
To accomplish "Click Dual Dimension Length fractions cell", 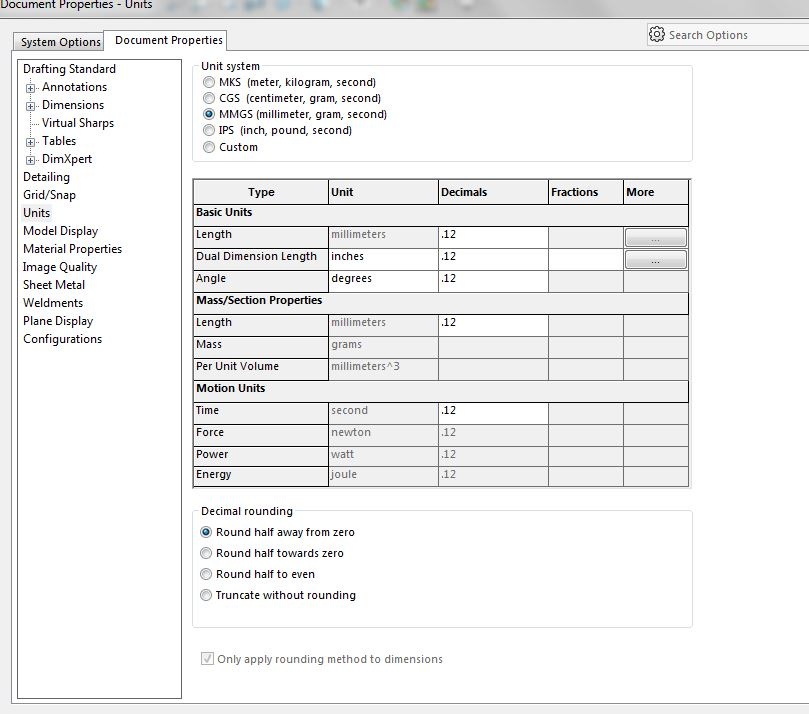I will coord(586,259).
